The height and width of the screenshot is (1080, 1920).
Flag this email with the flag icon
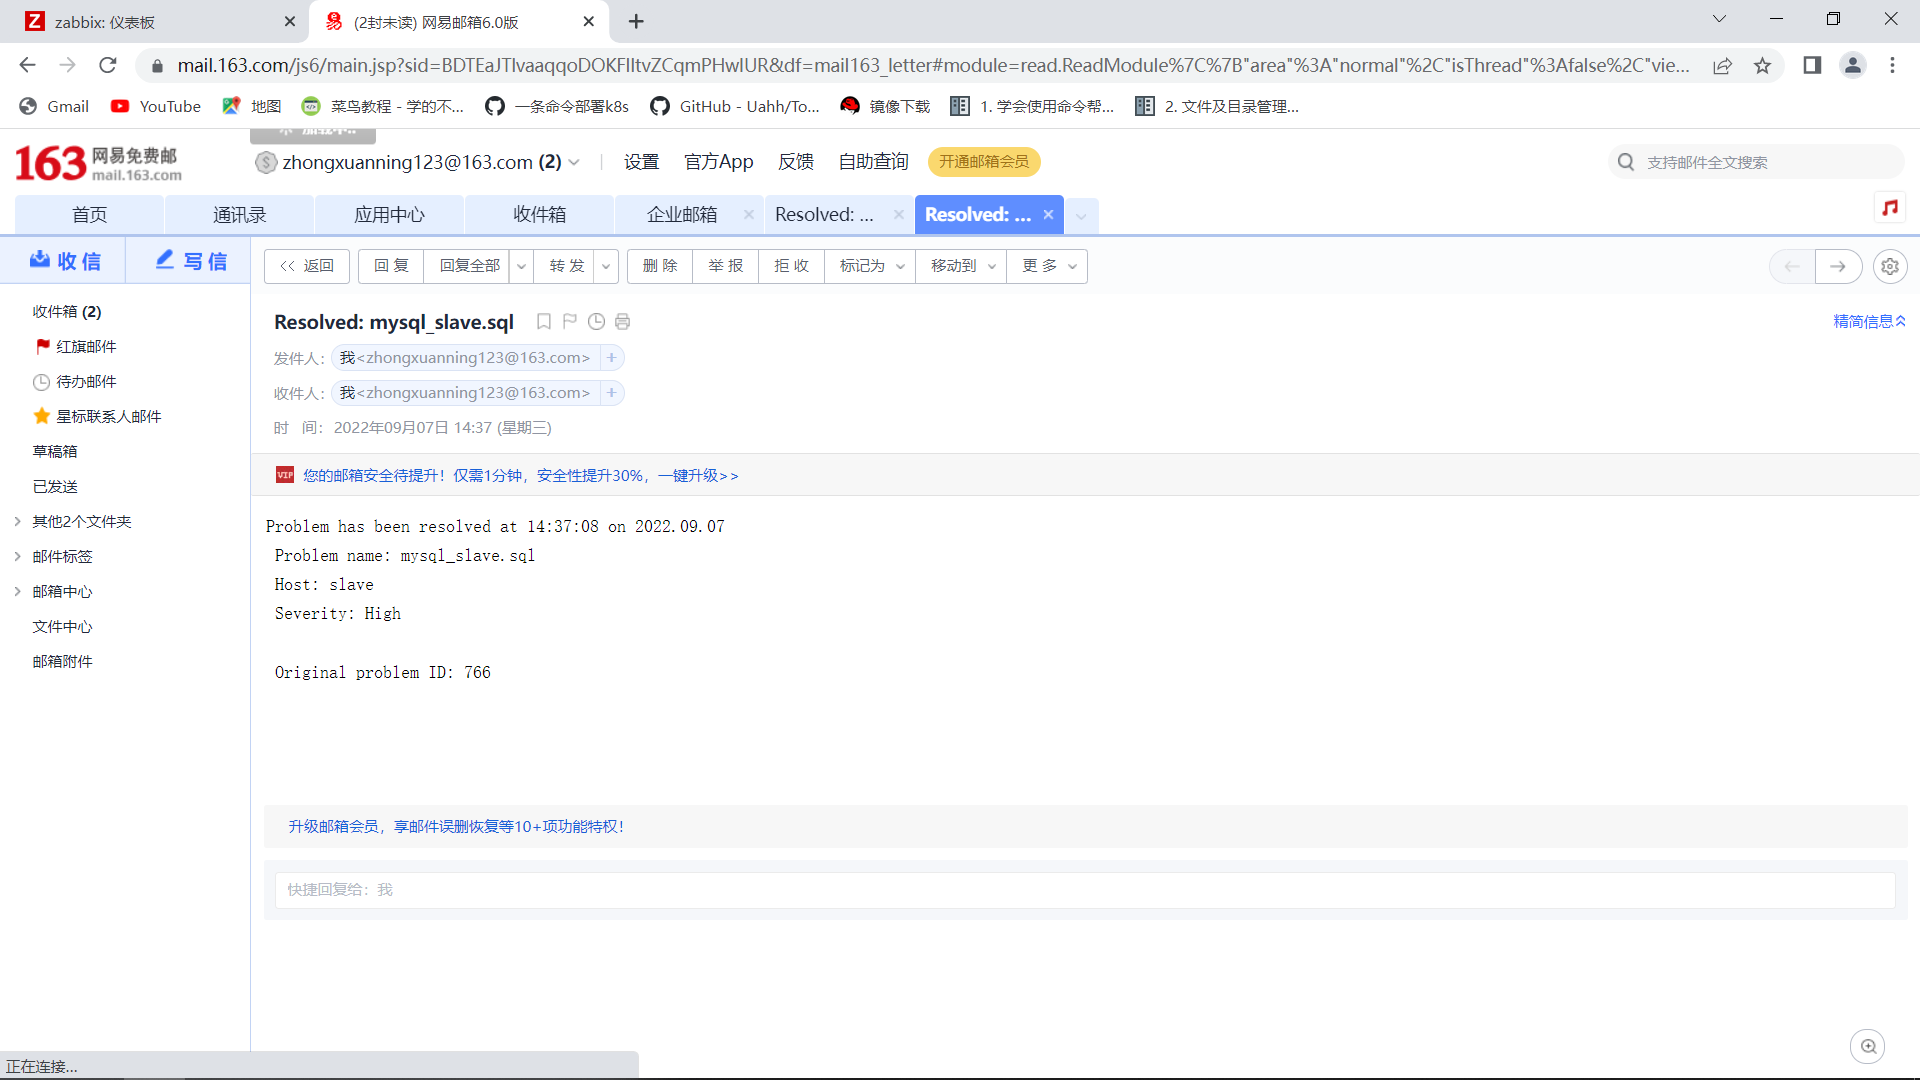(570, 322)
